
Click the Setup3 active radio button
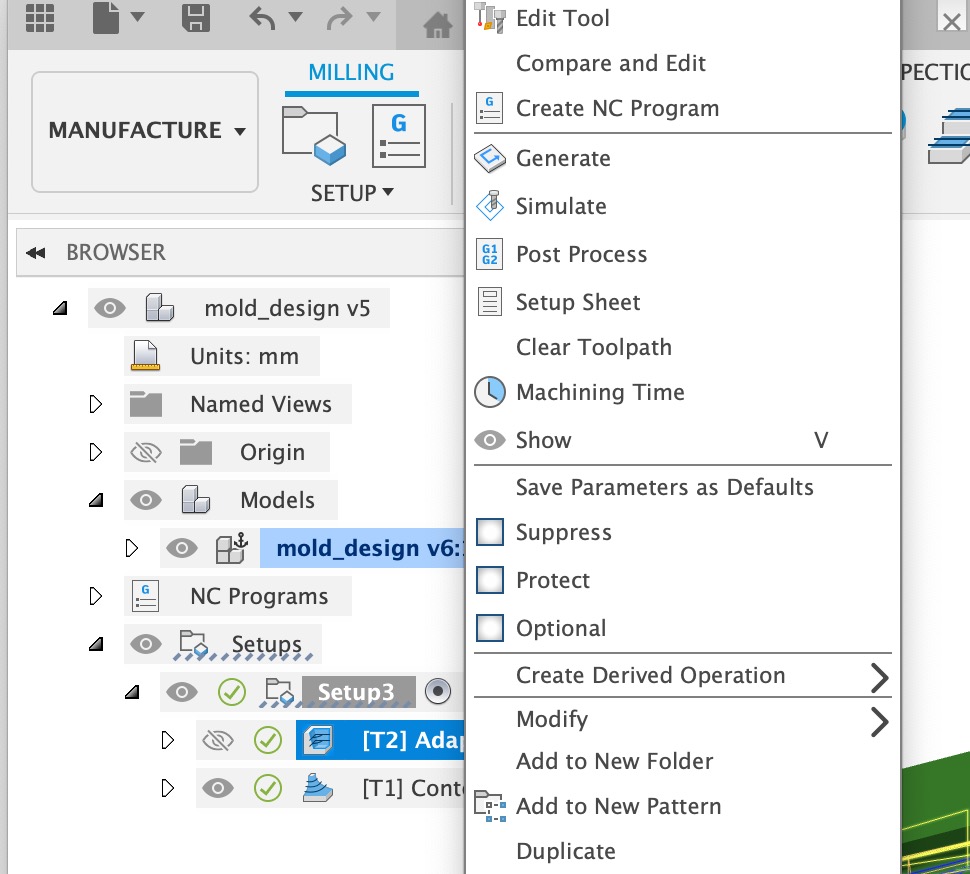(438, 691)
